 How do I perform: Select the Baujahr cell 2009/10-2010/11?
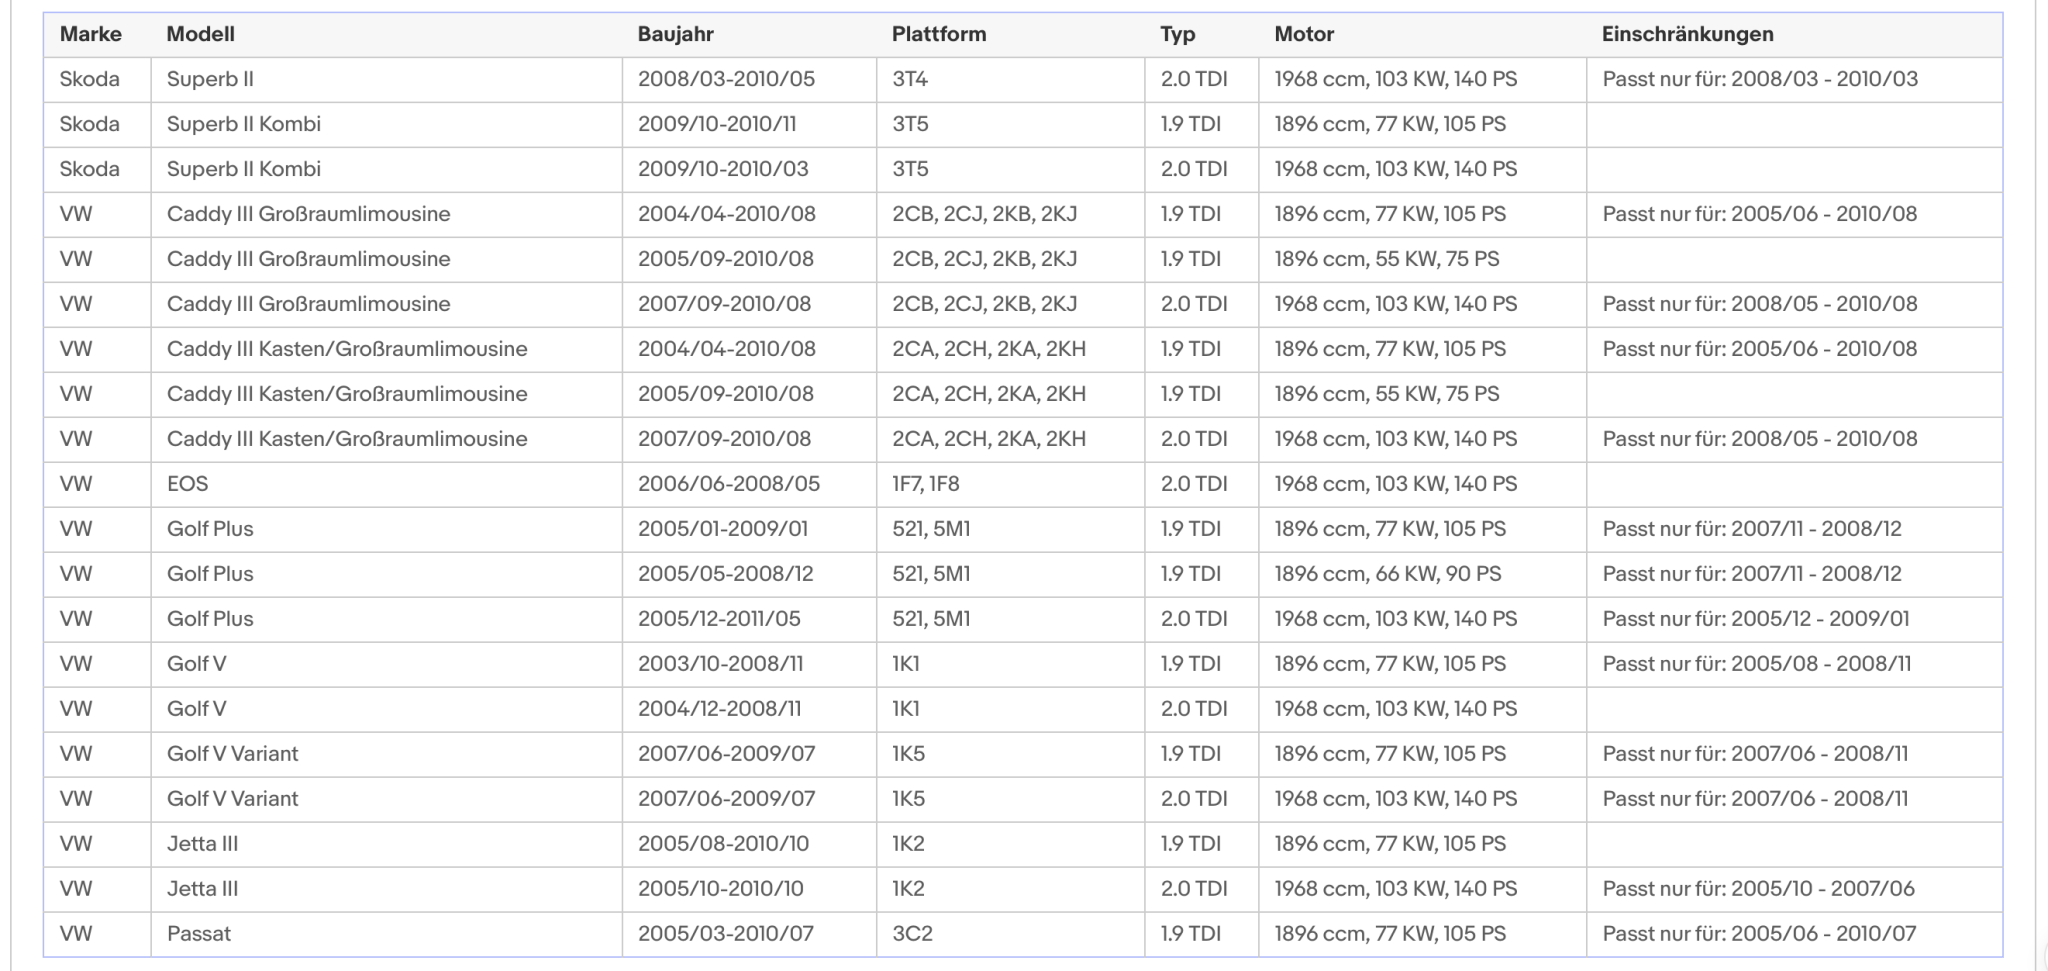[750, 124]
